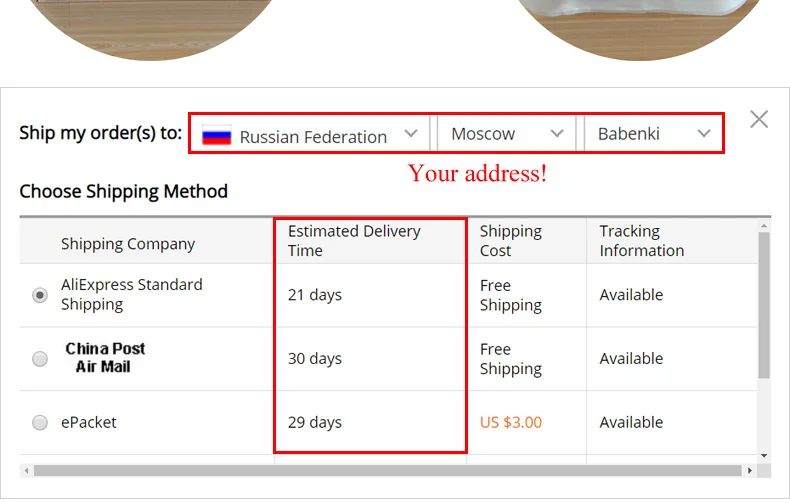Click the Russian flag icon
This screenshot has height=503, width=790.
pyautogui.click(x=217, y=135)
